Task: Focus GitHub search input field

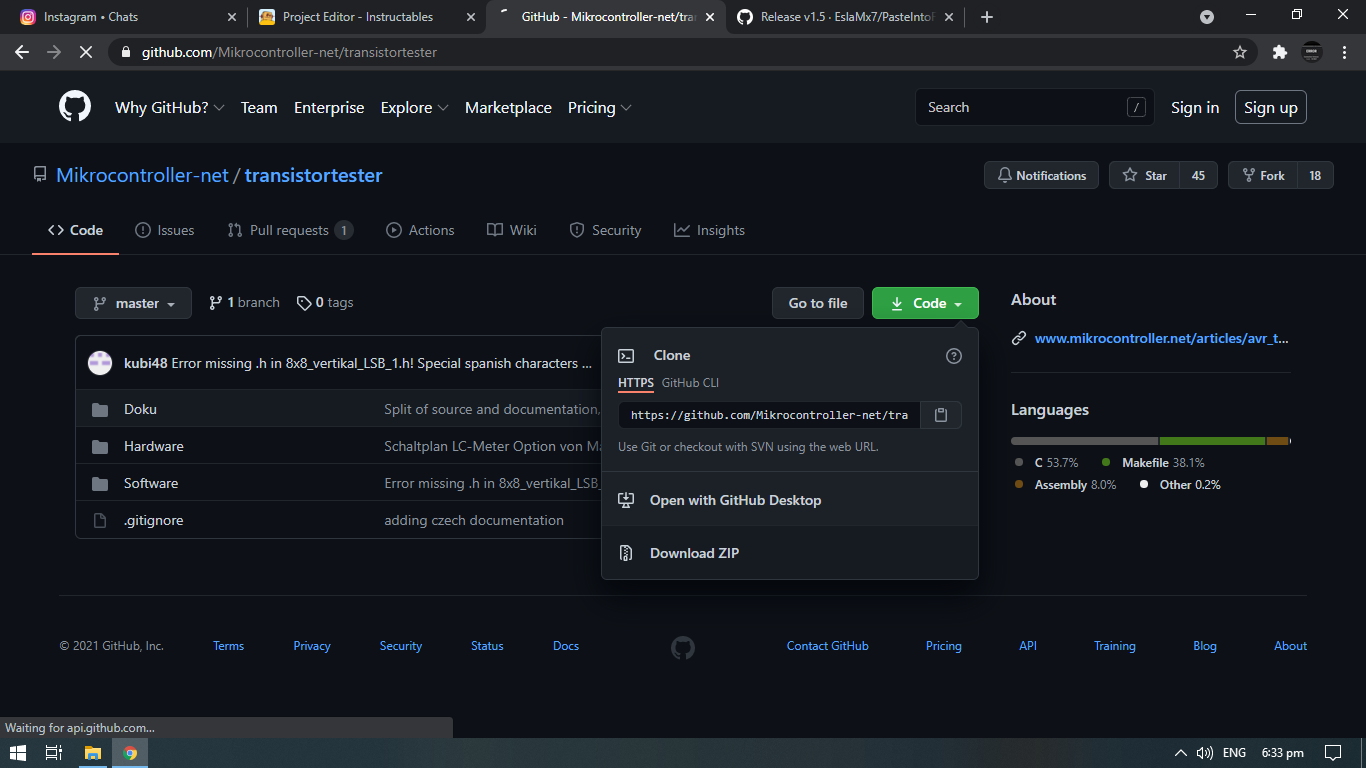Action: (1035, 107)
